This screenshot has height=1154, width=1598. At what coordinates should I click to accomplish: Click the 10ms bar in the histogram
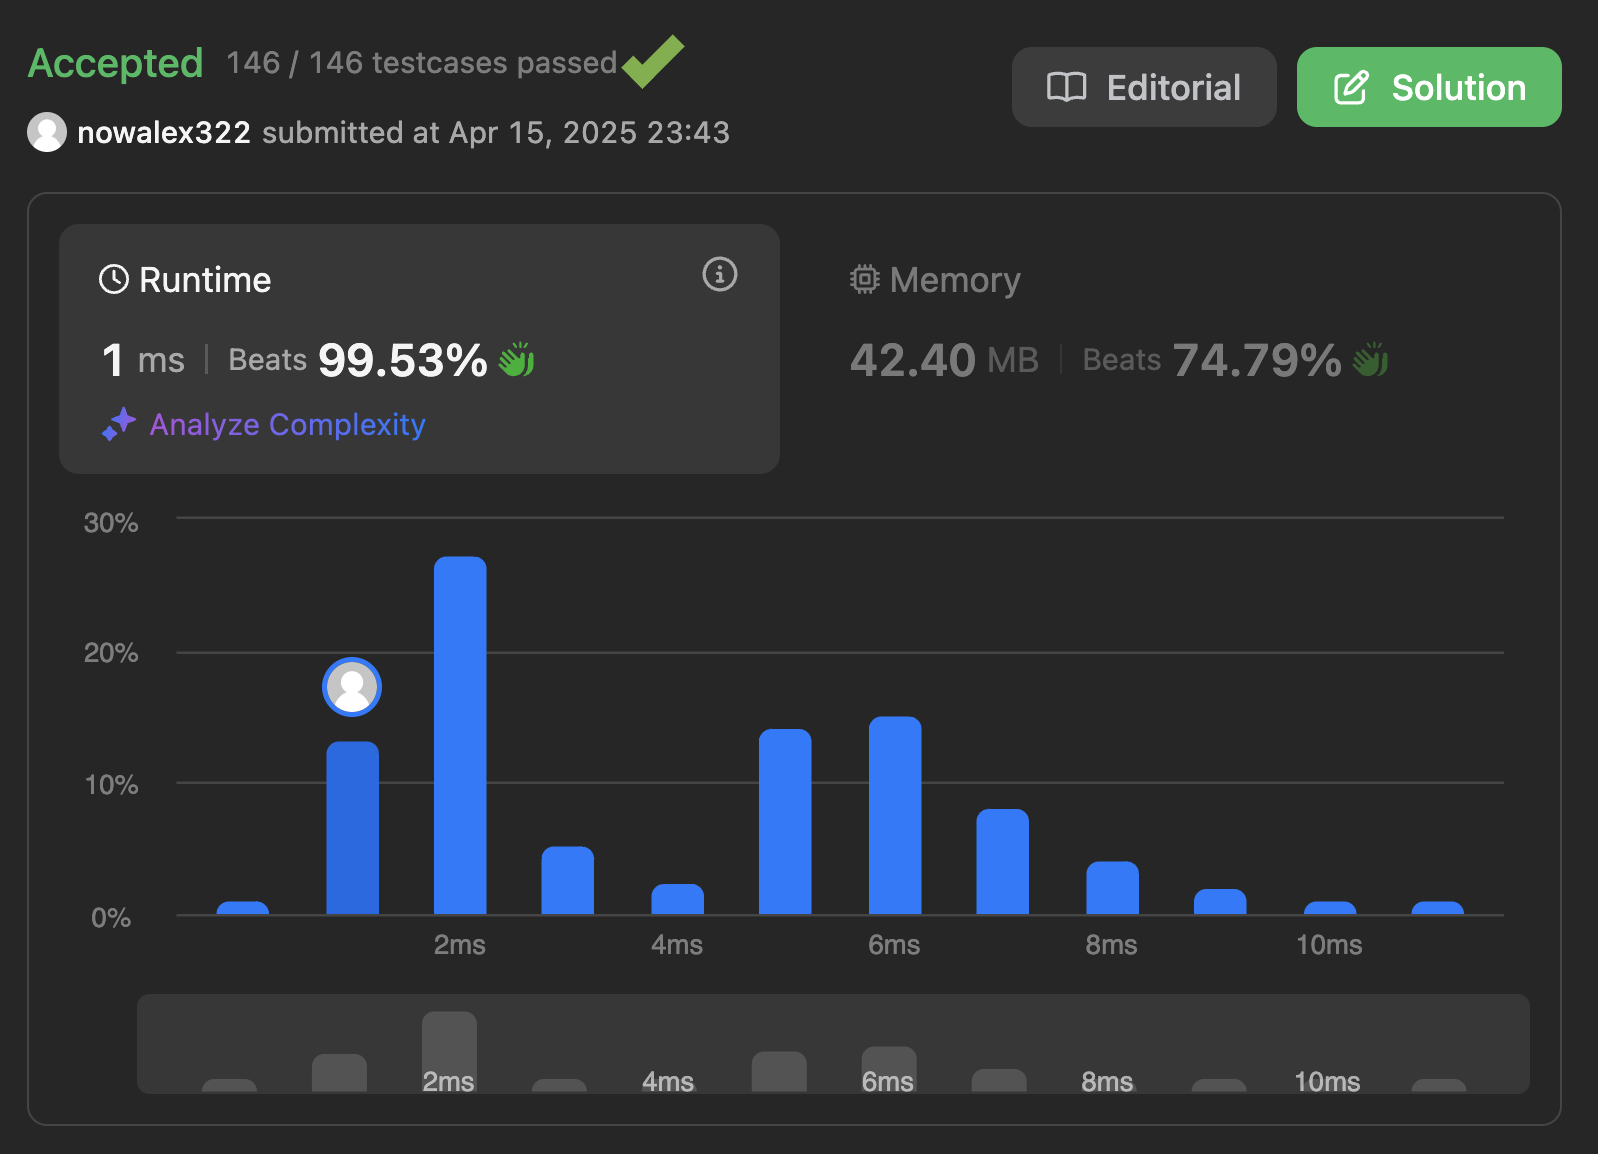tap(1330, 908)
